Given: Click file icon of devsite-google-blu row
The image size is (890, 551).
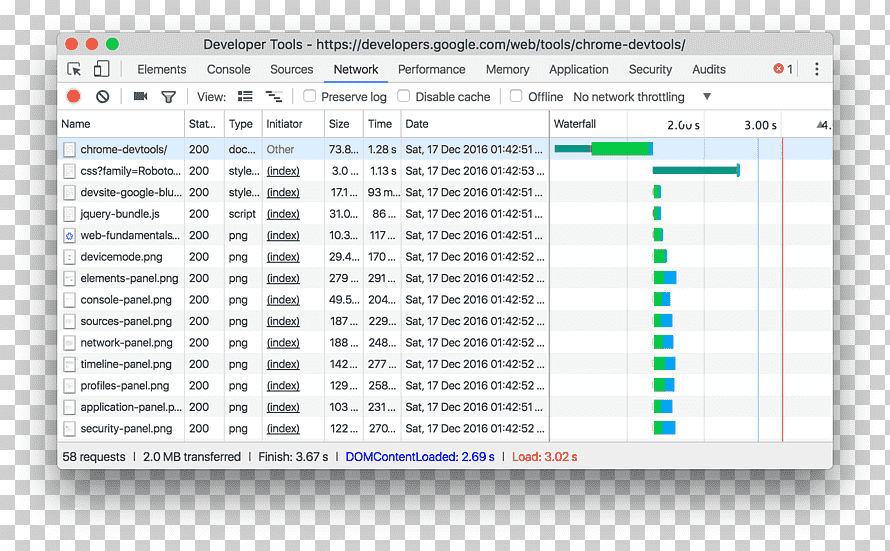Looking at the screenshot, I should point(69,193).
